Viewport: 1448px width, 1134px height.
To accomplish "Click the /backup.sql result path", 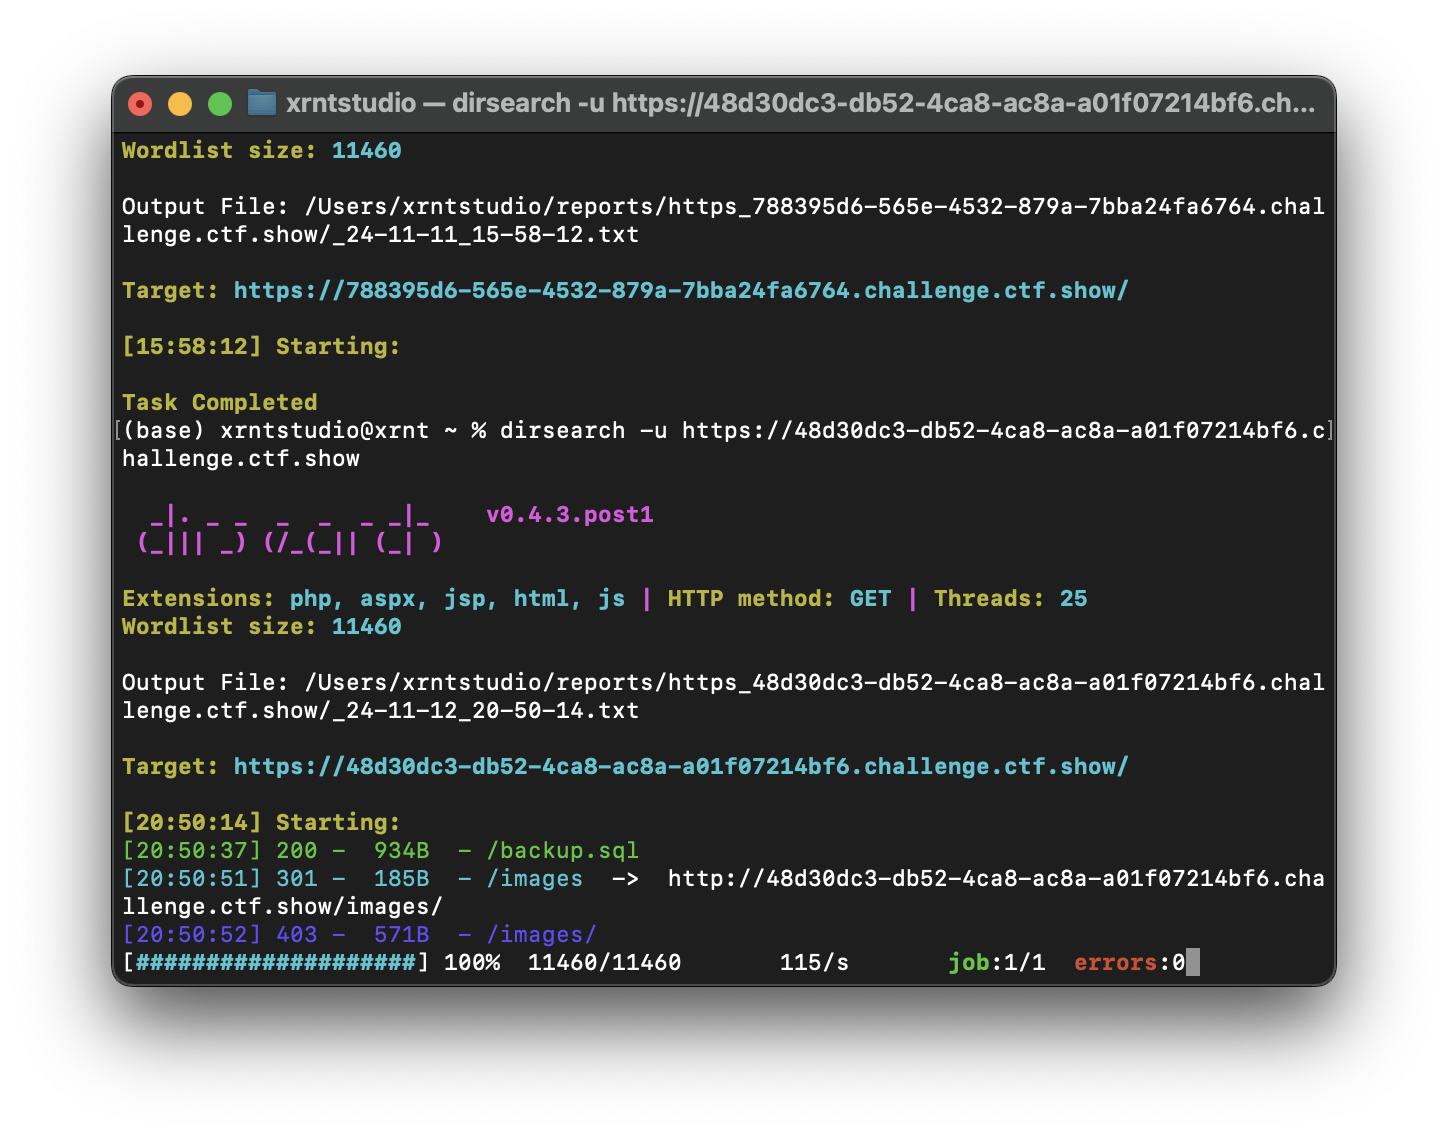I will [x=562, y=851].
